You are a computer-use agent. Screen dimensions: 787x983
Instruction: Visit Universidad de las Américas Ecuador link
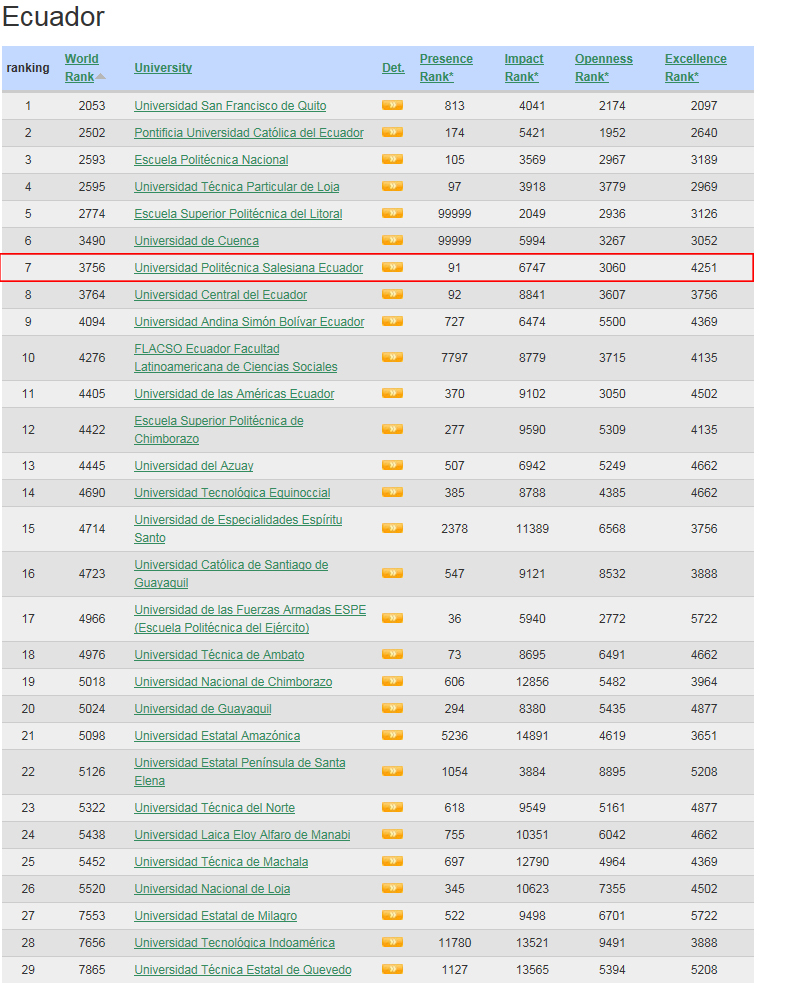[x=234, y=394]
